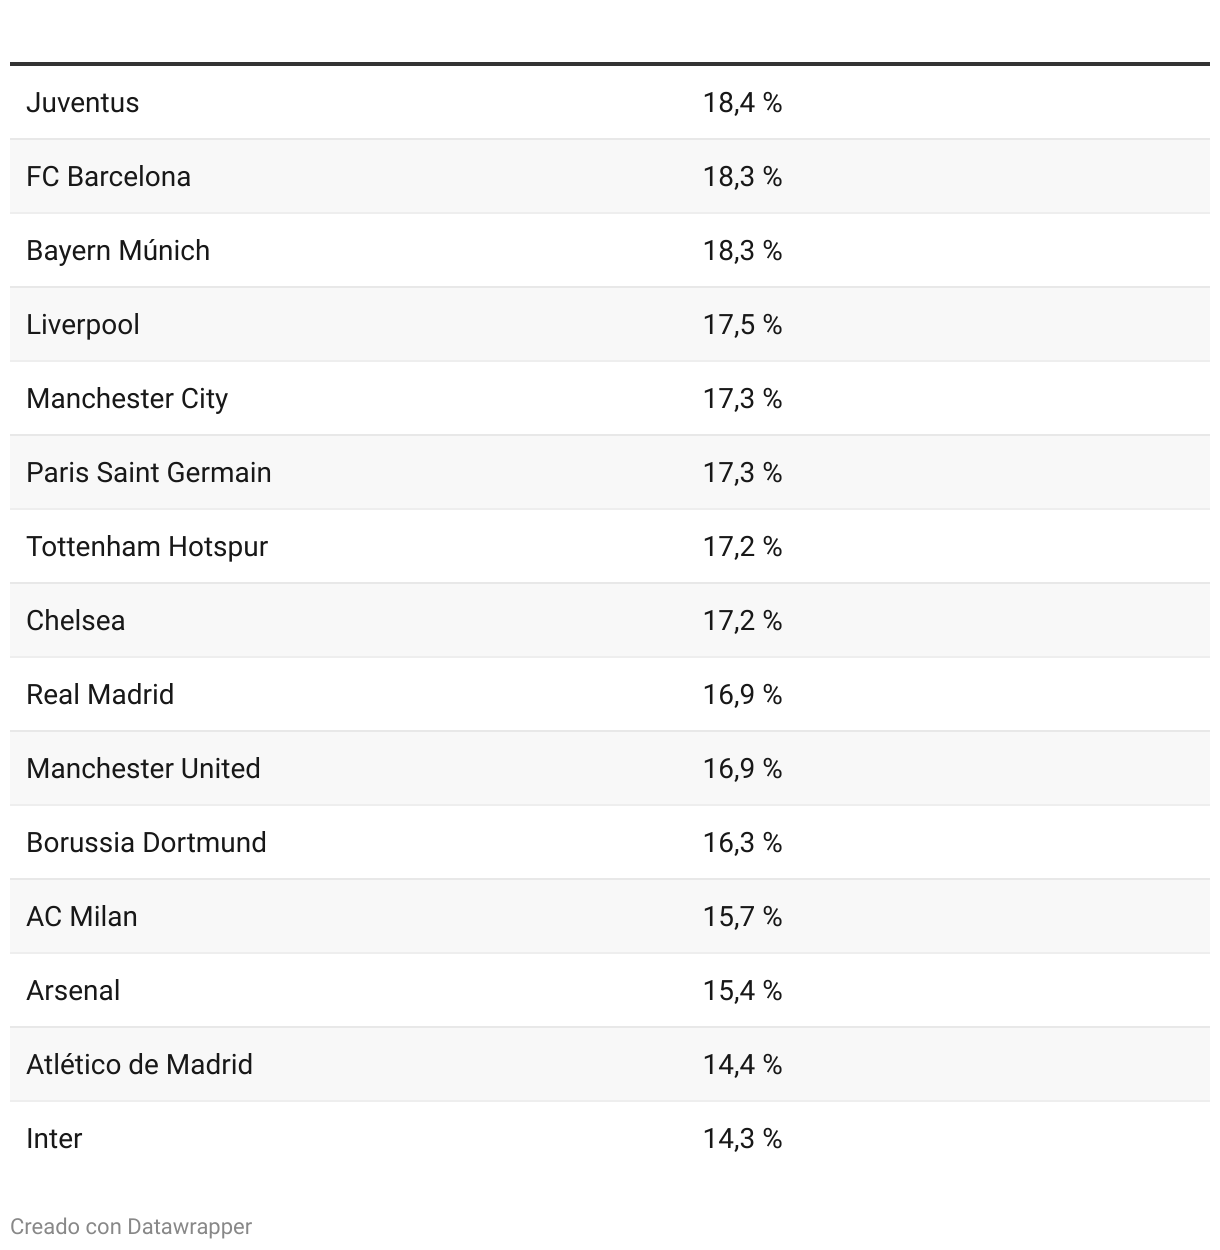
Task: Select the Inter team name
Action: [54, 1139]
